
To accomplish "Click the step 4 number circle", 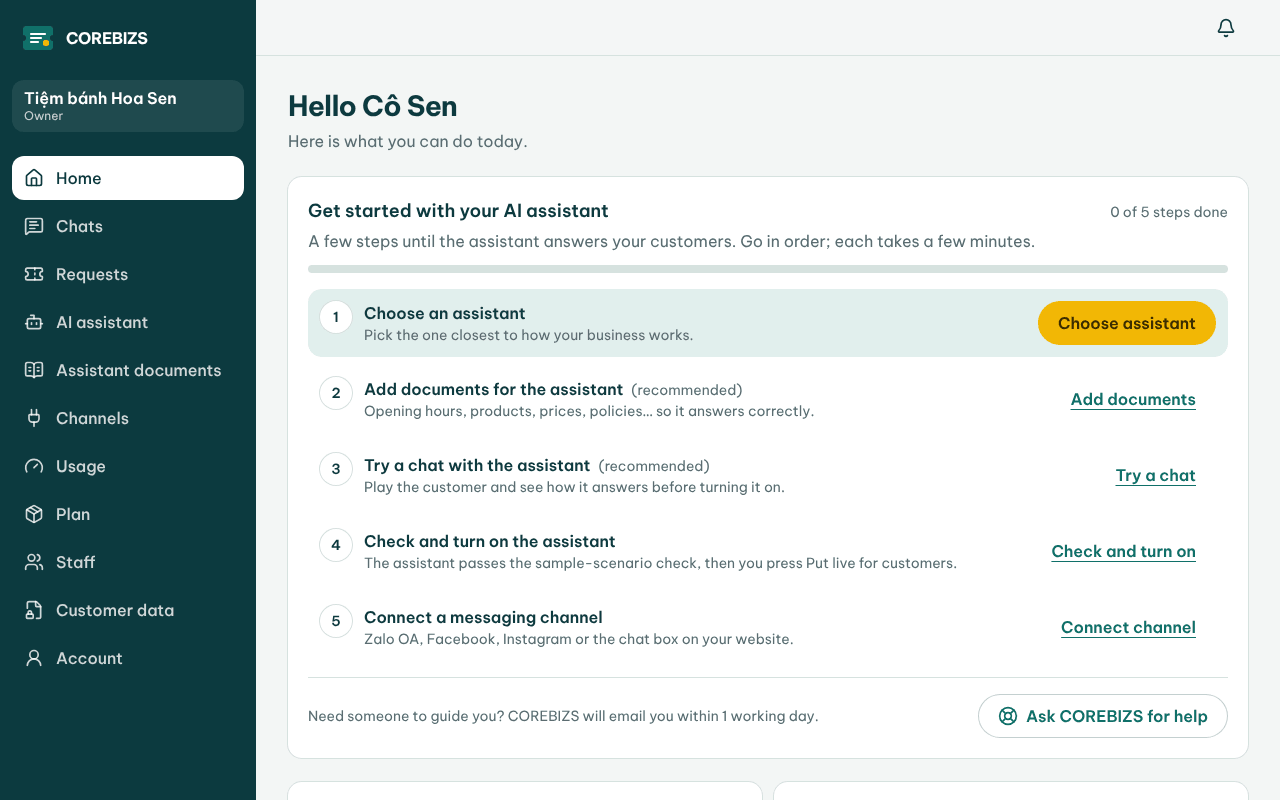I will coord(336,545).
